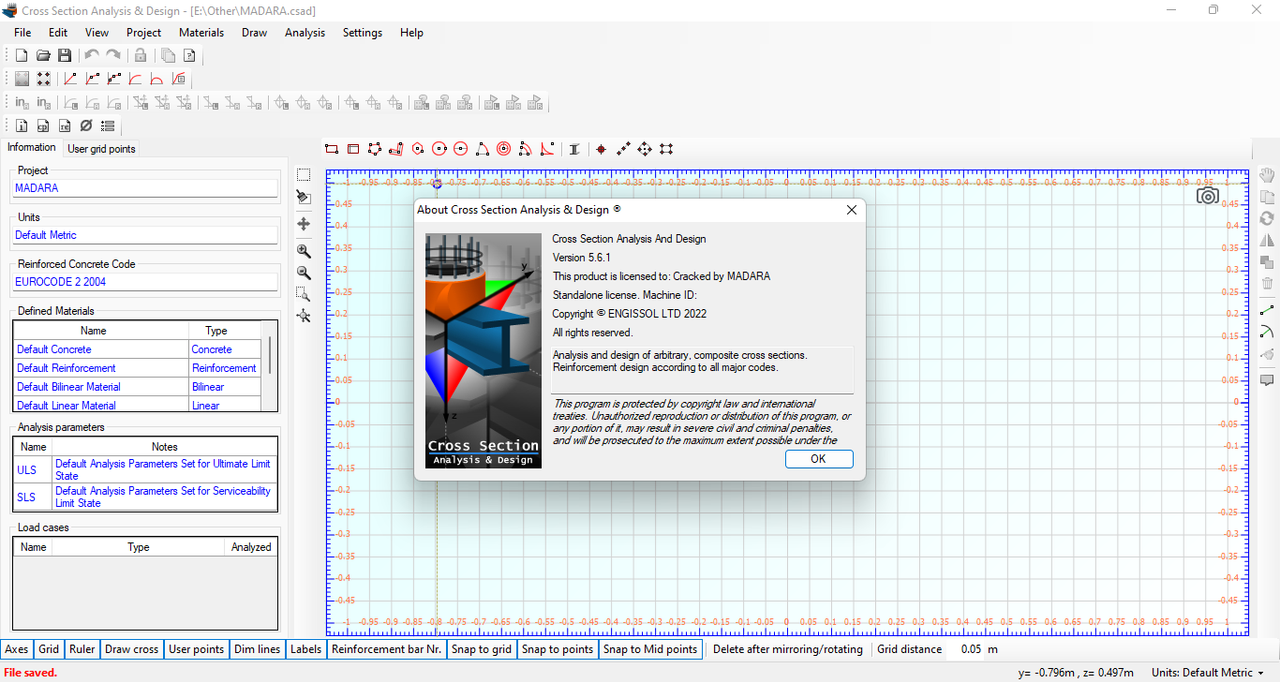Select the rebars in rectangle pattern tool
The width and height of the screenshot is (1280, 682).
point(666,149)
